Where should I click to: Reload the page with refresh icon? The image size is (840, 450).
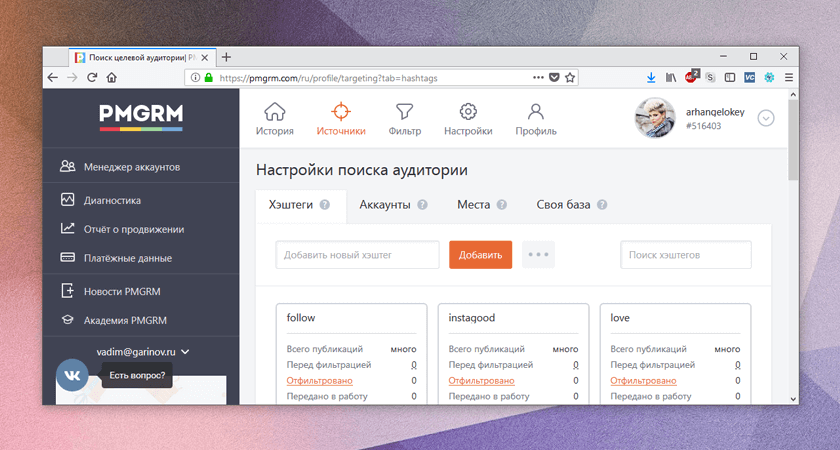pos(92,78)
